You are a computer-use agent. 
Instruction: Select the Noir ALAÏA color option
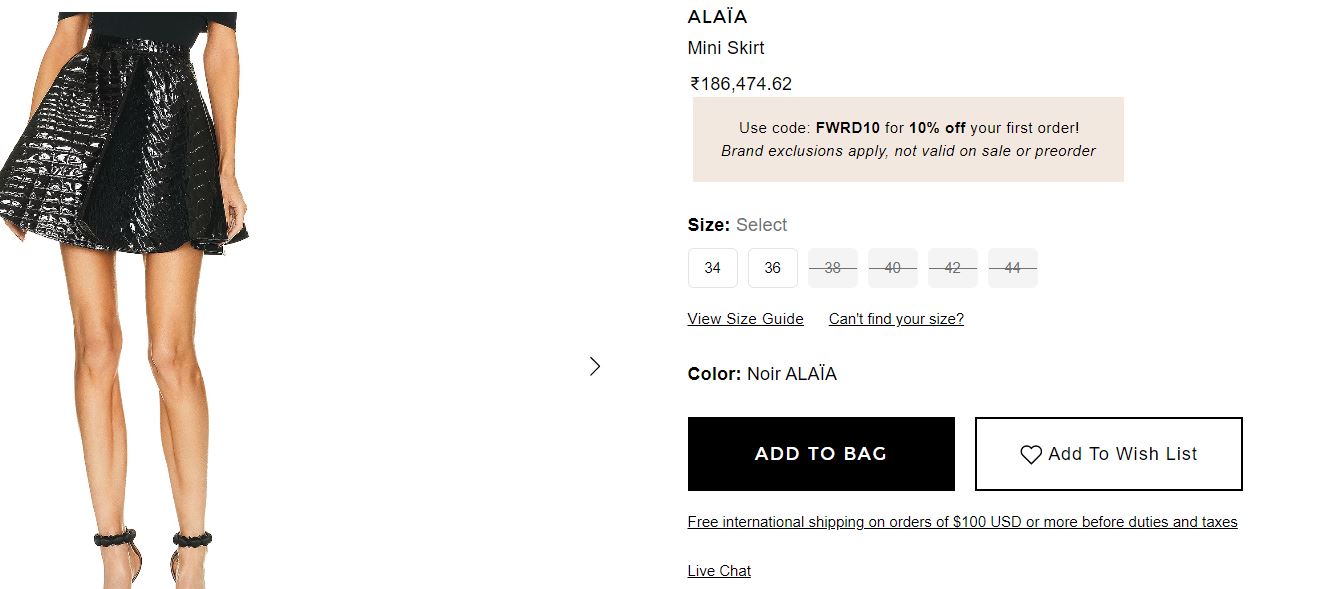point(791,373)
